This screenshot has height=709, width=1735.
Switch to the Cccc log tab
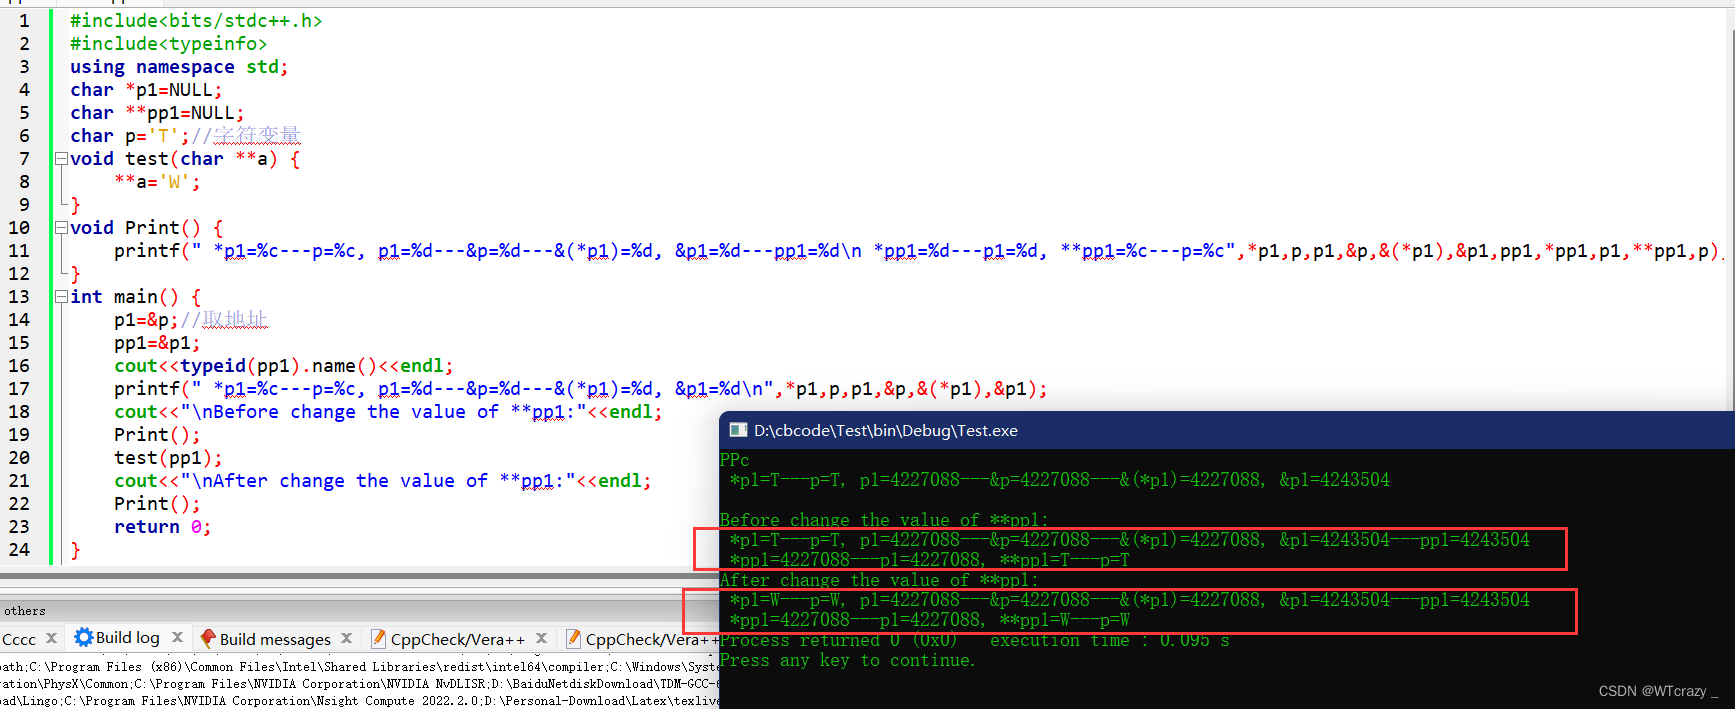click(x=19, y=639)
